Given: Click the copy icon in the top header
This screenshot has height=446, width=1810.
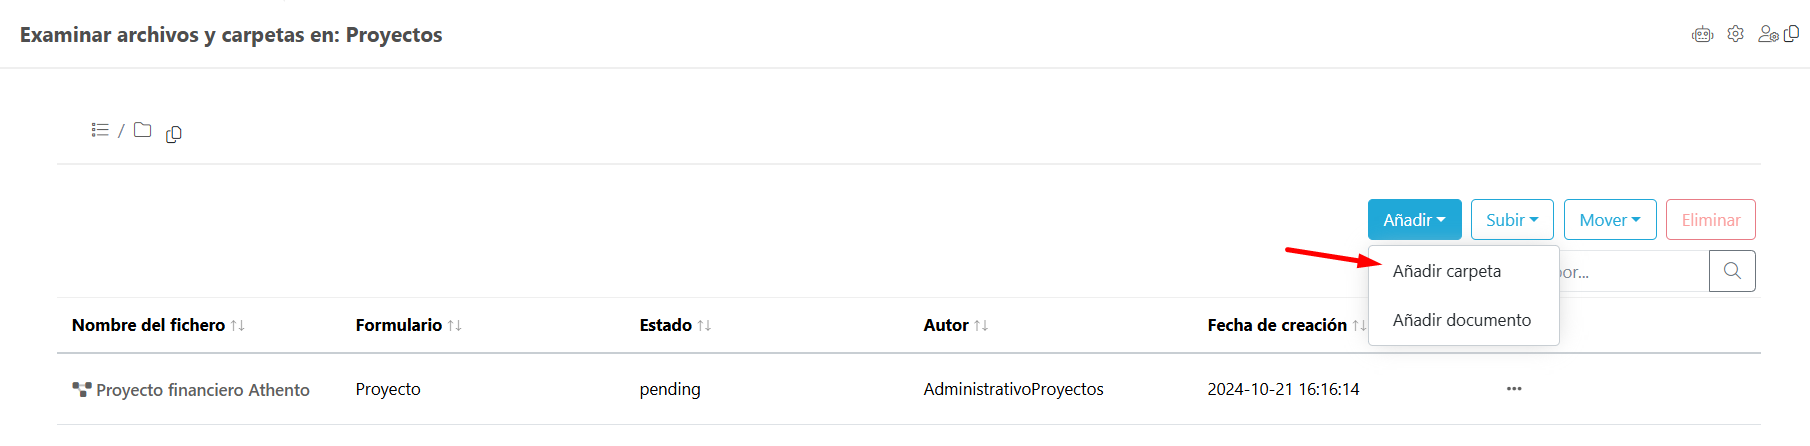Looking at the screenshot, I should pyautogui.click(x=1792, y=34).
